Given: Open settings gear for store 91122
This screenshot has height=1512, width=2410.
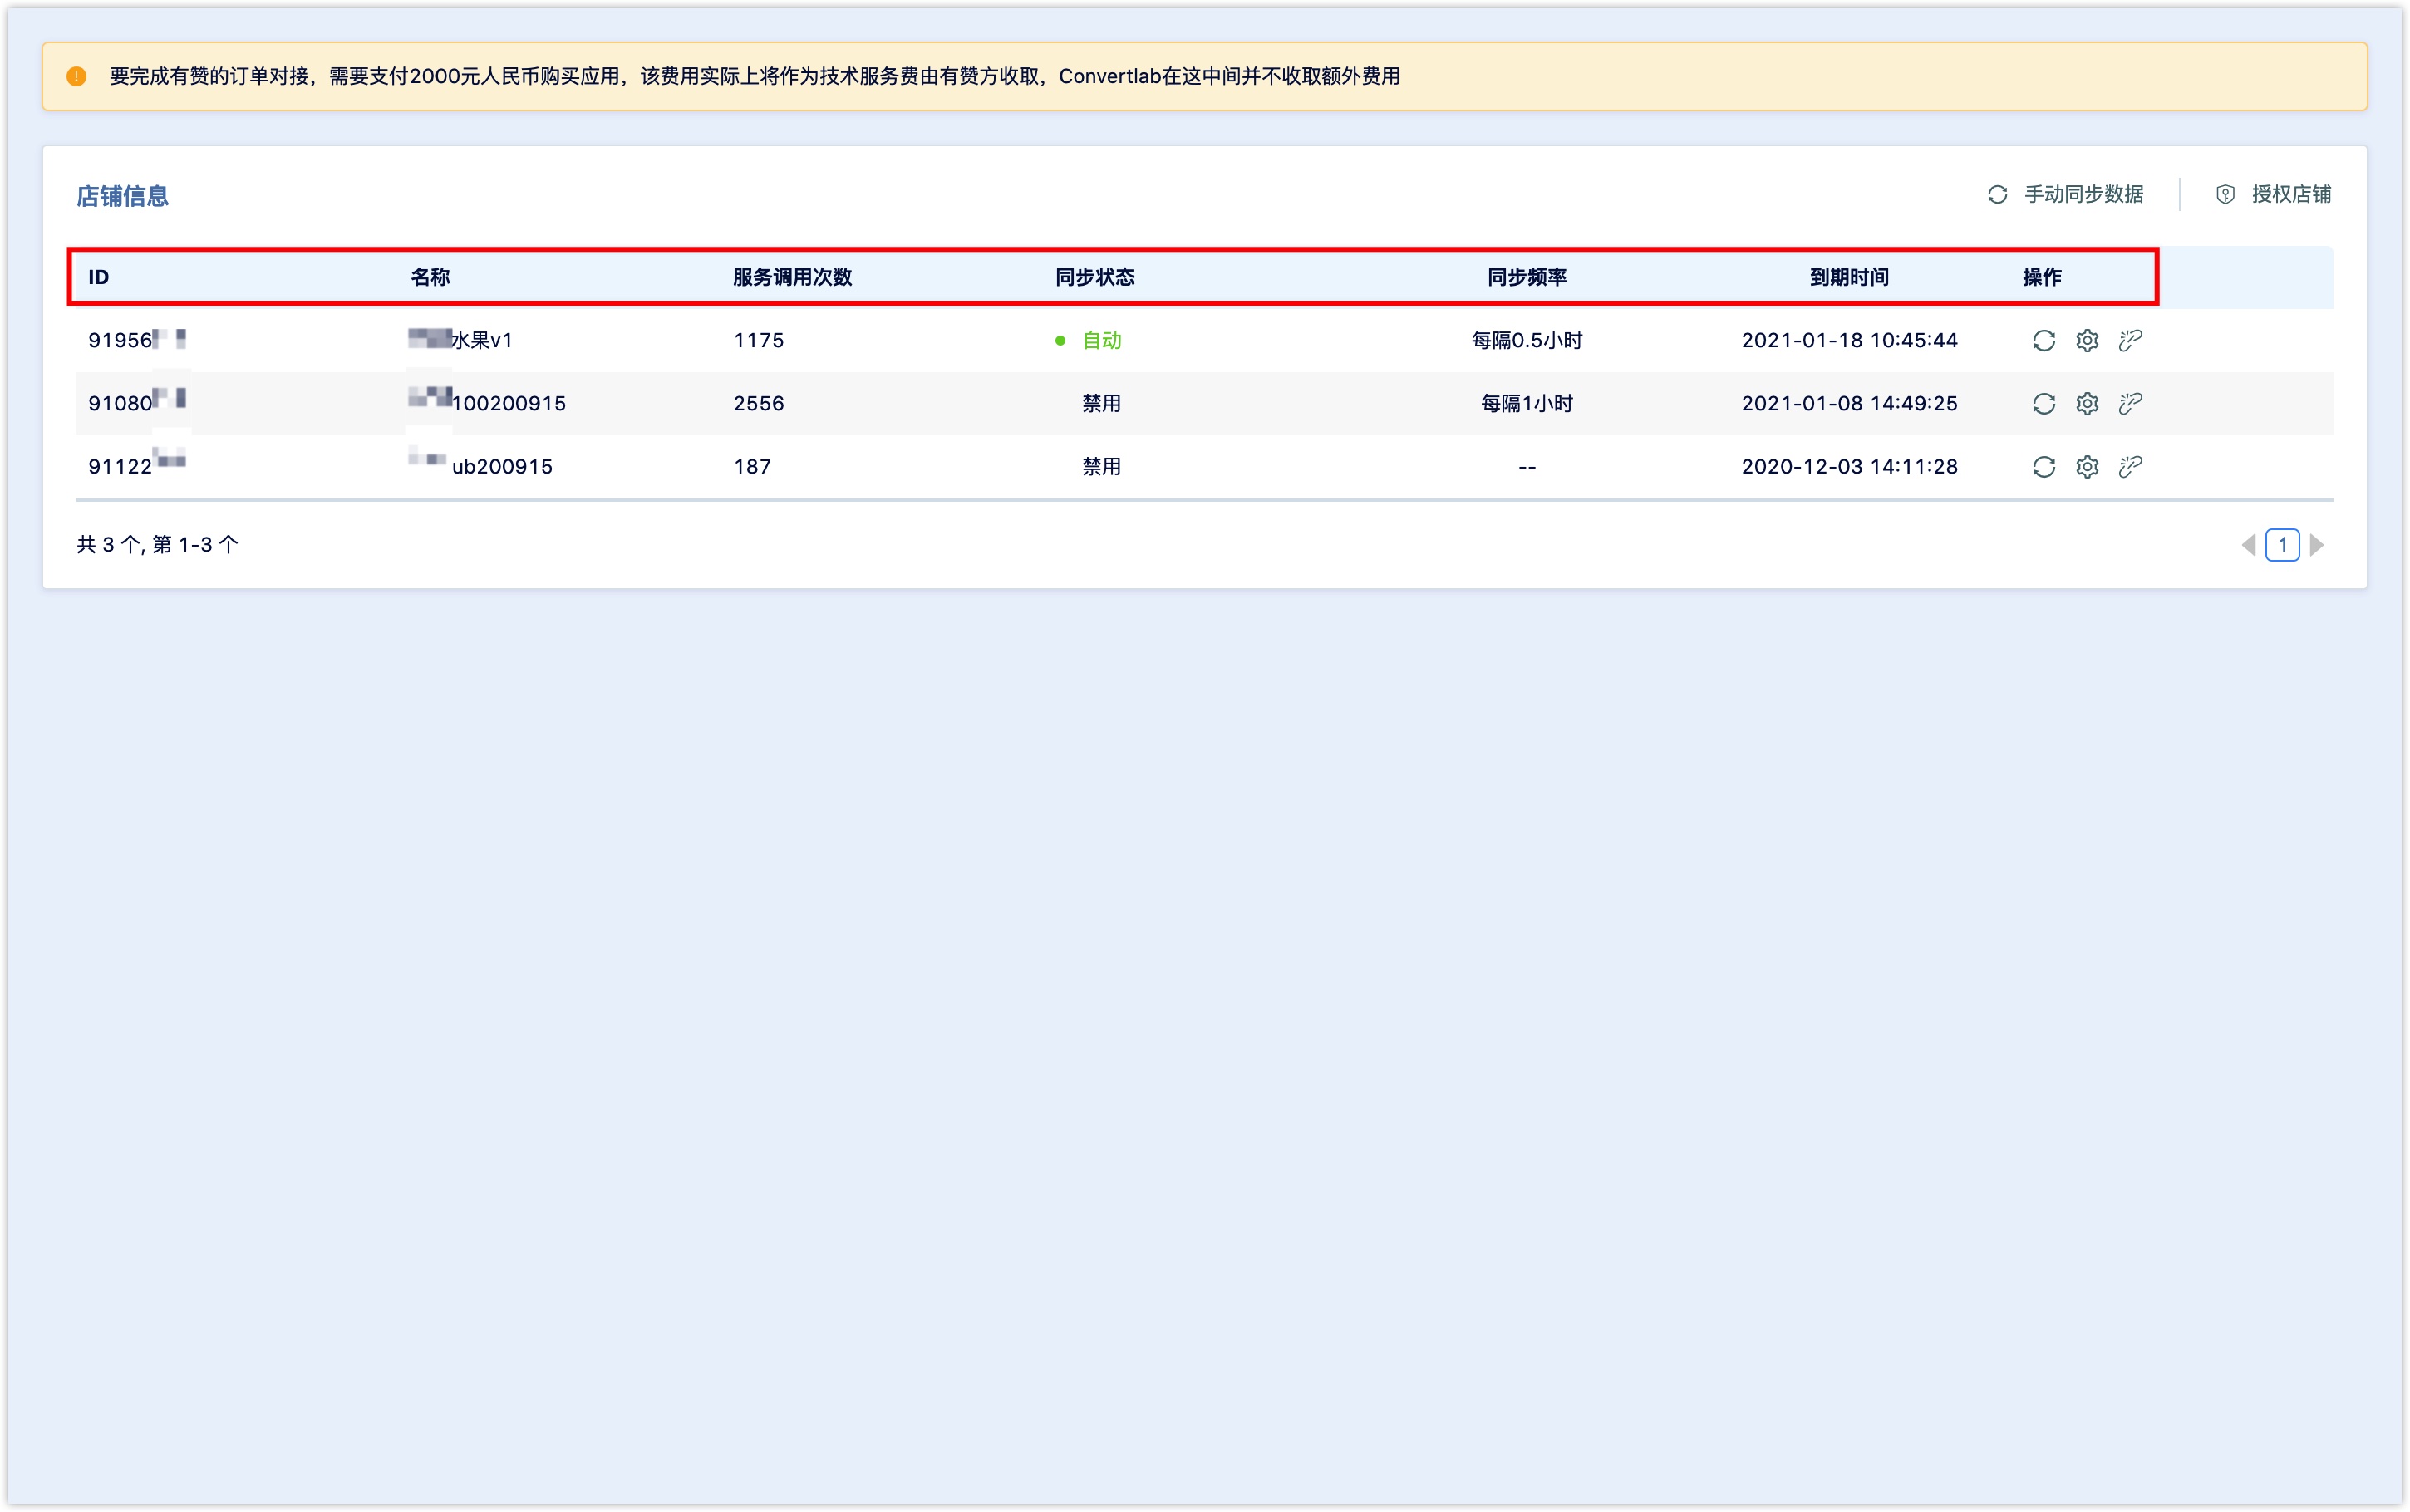Looking at the screenshot, I should pos(2086,466).
